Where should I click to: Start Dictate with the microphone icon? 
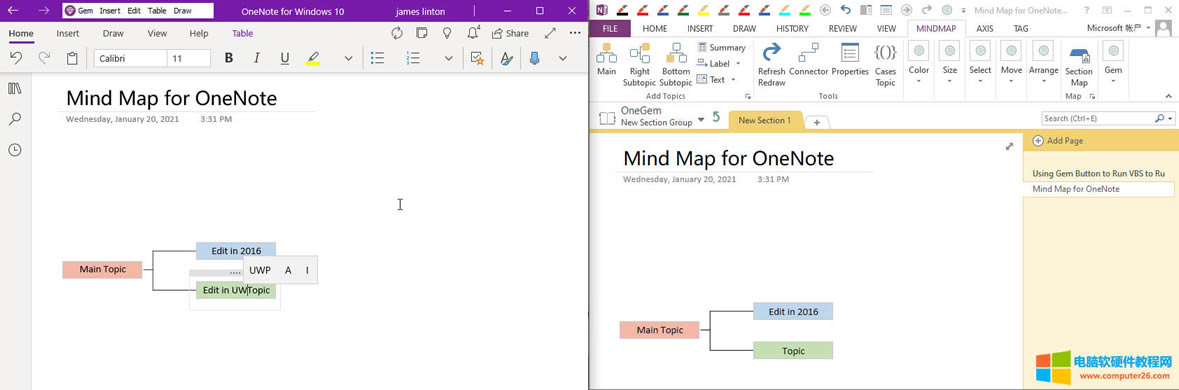[535, 59]
